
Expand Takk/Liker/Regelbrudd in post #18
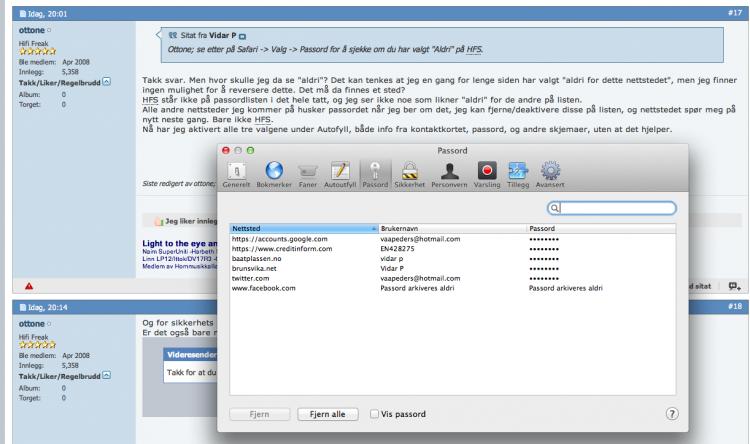pyautogui.click(x=107, y=376)
